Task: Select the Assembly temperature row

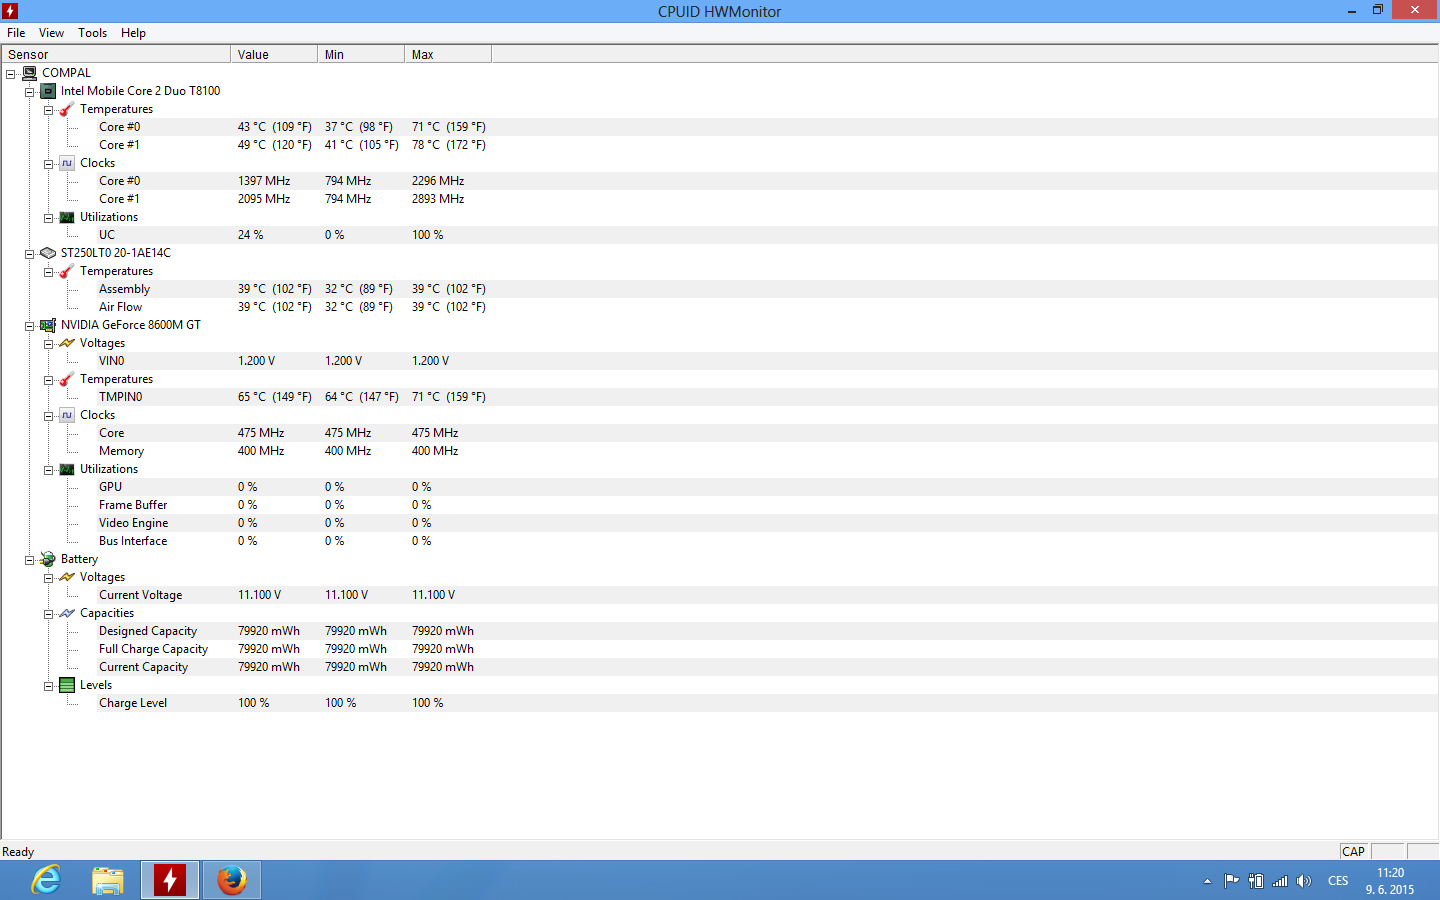Action: click(719, 289)
